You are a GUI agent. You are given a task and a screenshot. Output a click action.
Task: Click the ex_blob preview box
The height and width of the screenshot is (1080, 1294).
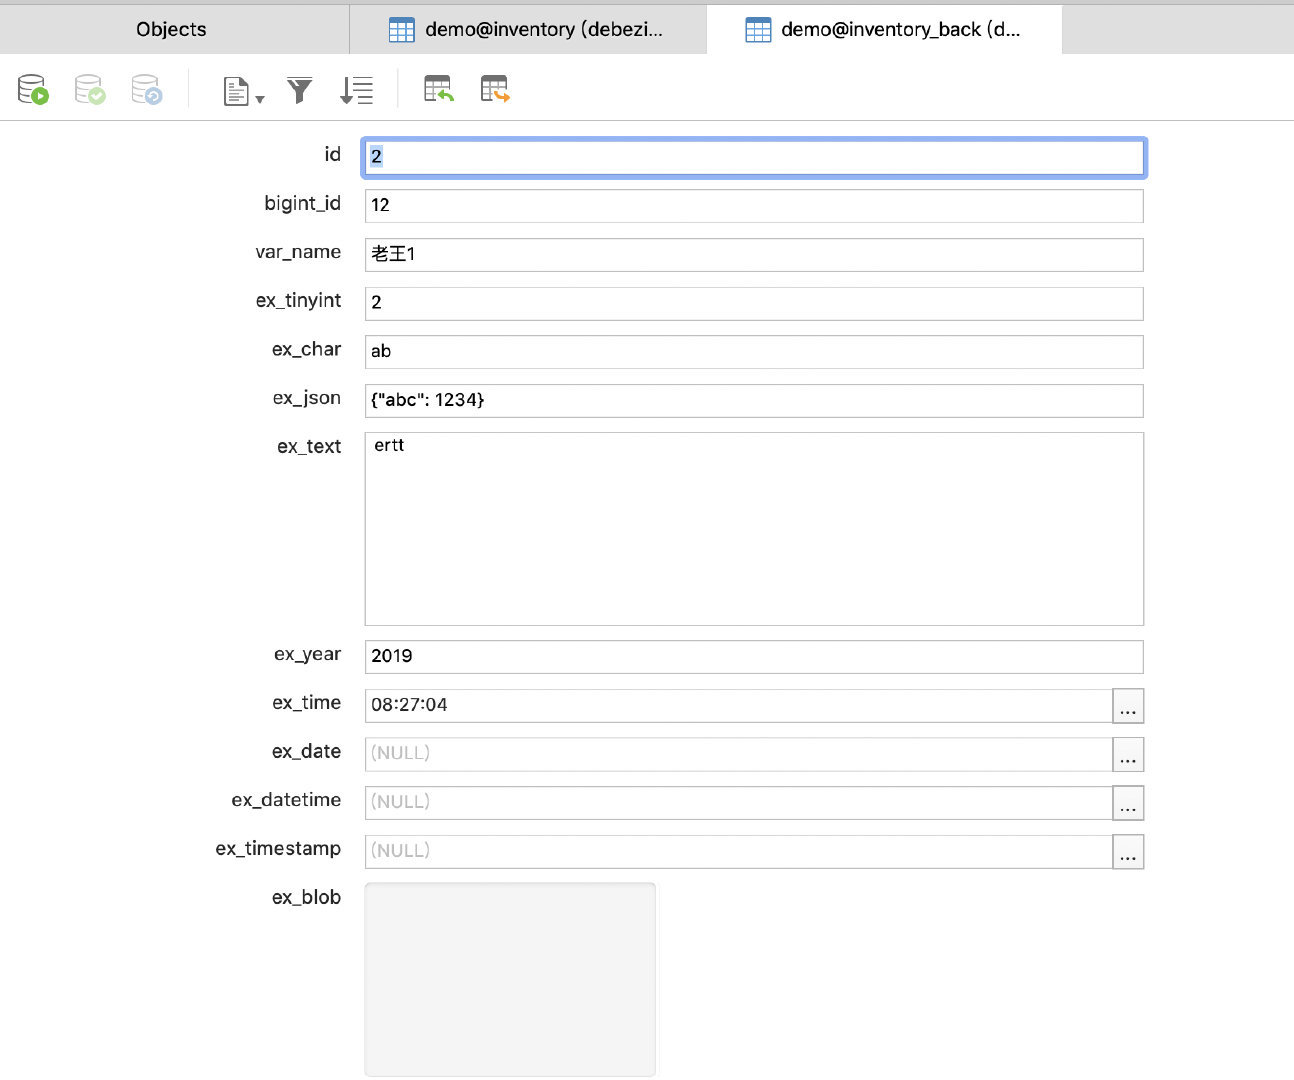[x=510, y=979]
